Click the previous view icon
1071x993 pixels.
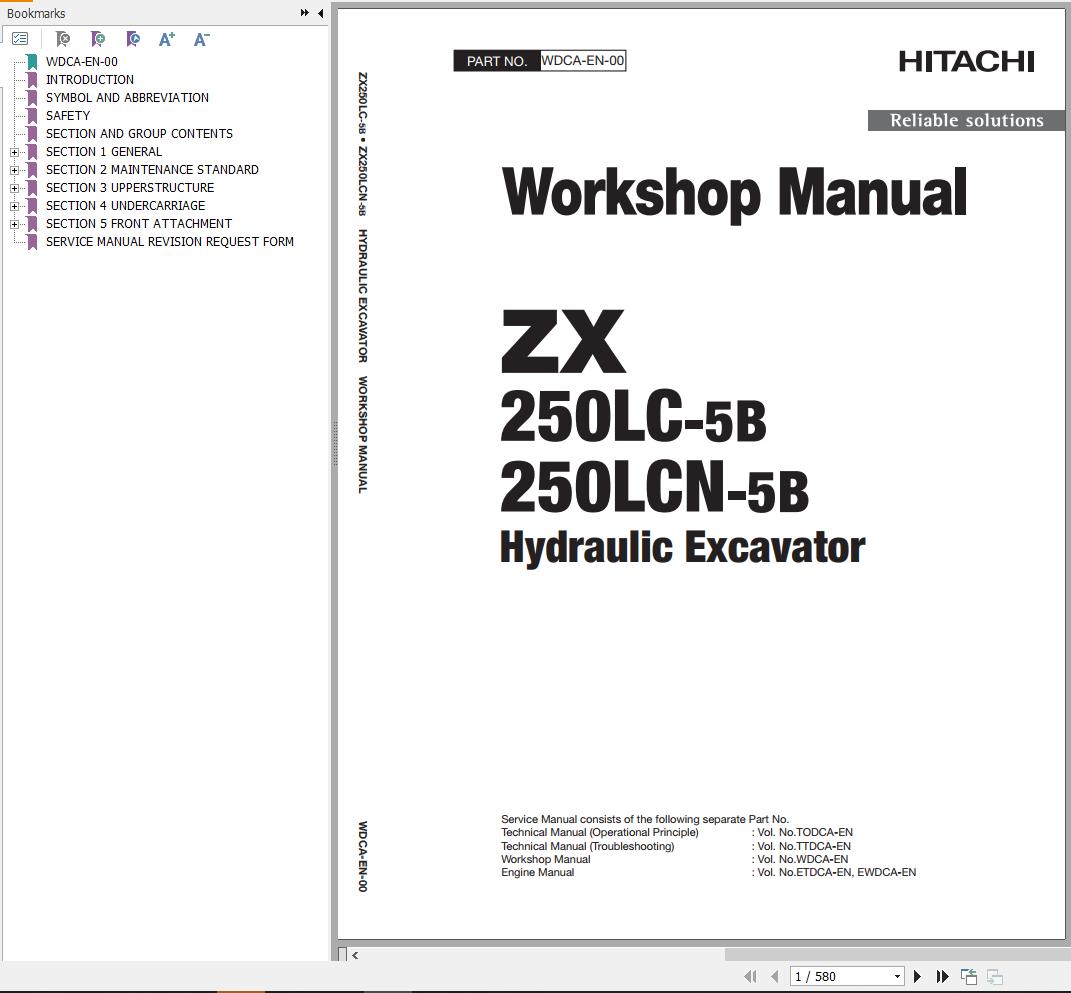pos(969,977)
